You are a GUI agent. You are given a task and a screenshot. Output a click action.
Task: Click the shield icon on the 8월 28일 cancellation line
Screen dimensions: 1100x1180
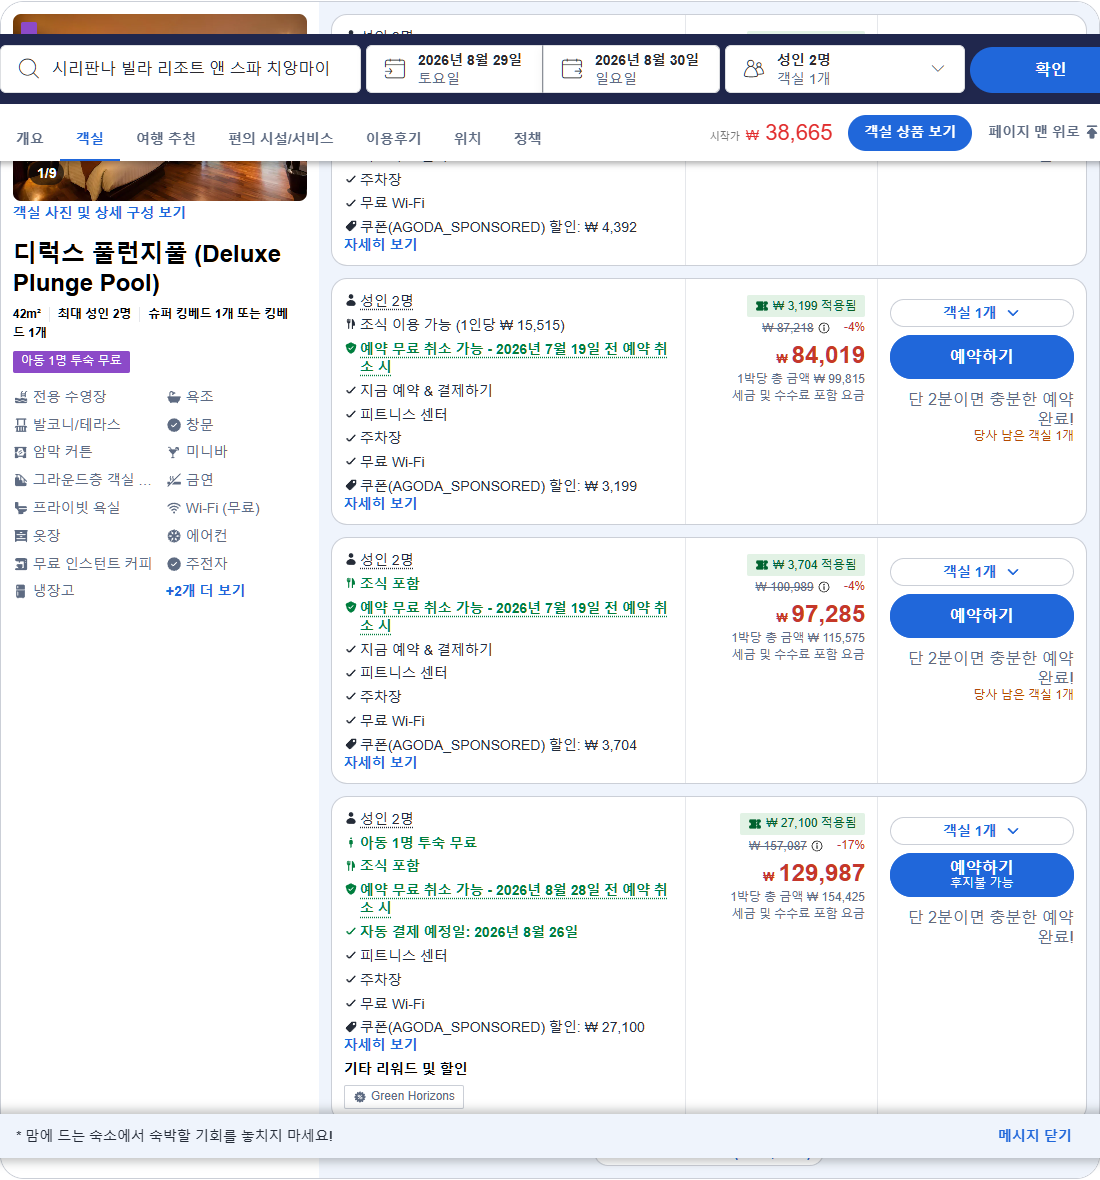(x=351, y=890)
